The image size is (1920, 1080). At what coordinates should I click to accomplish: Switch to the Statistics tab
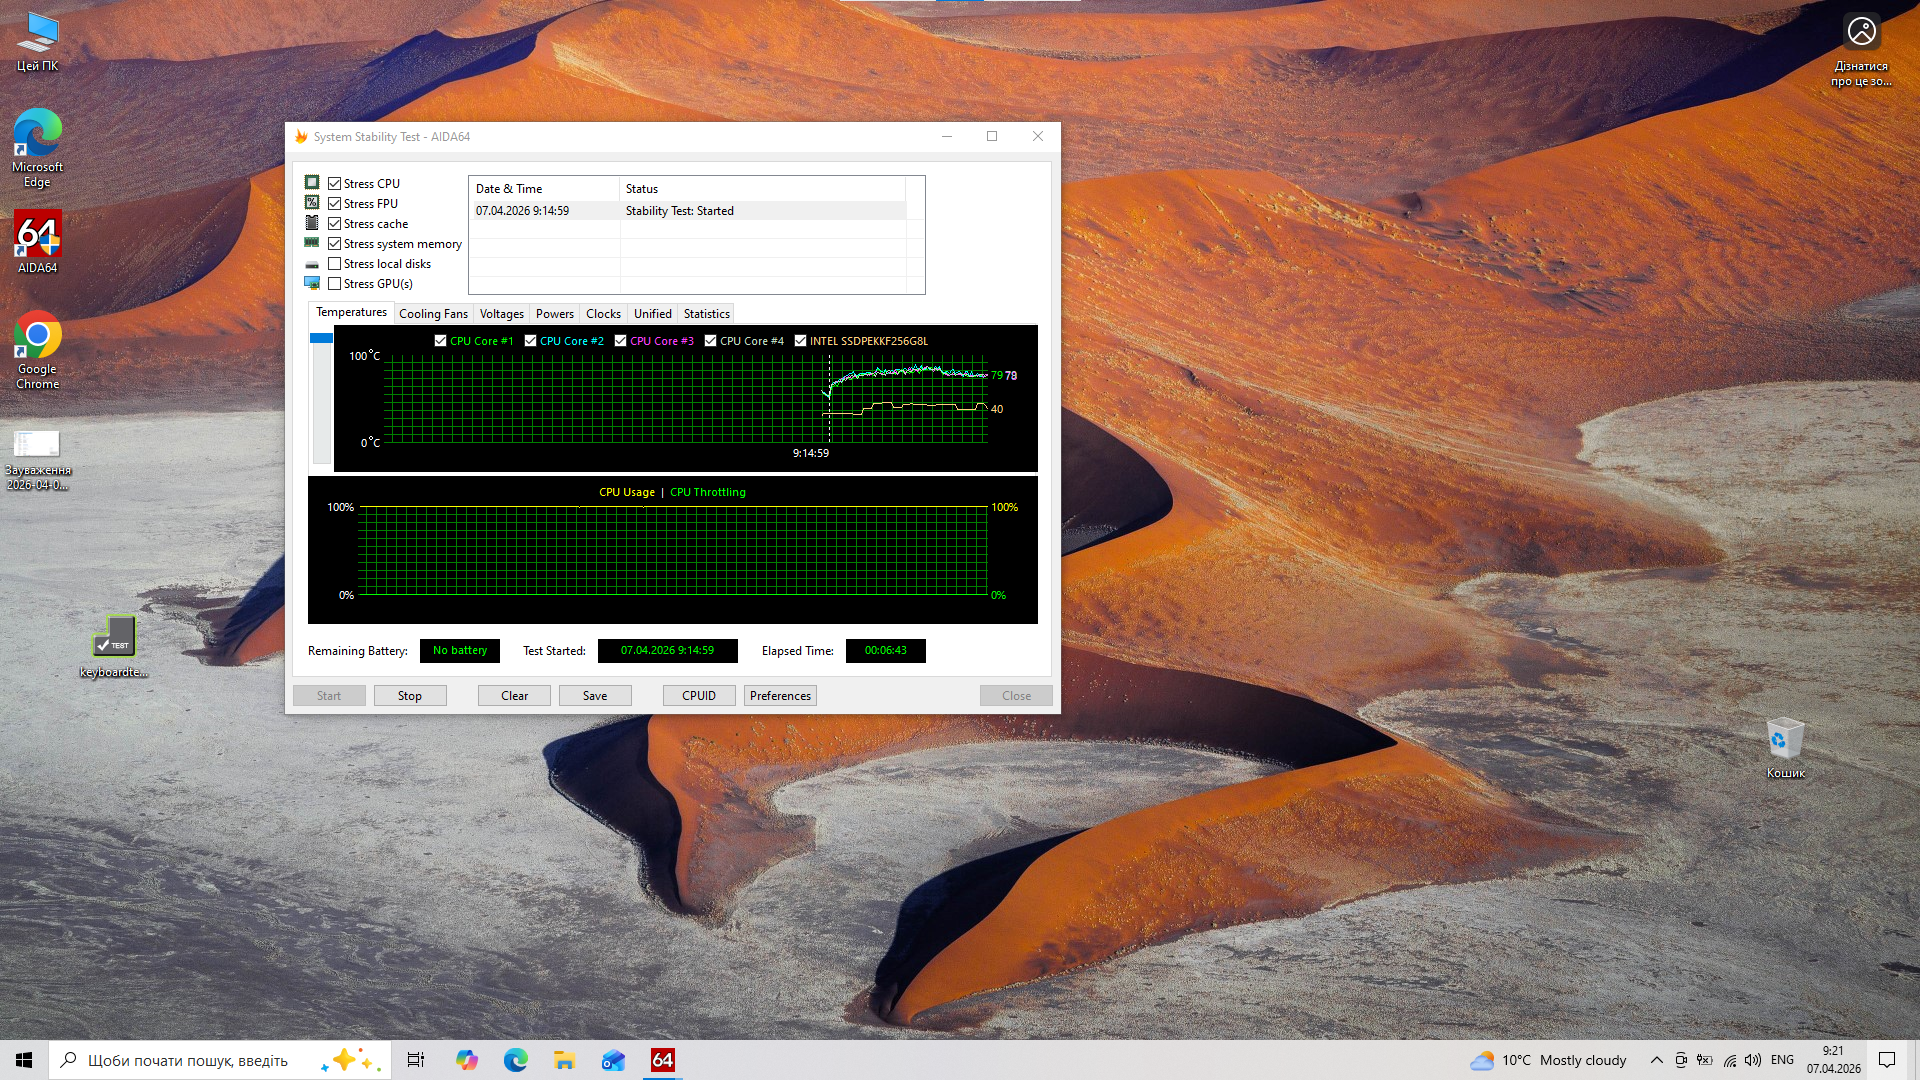click(x=706, y=314)
